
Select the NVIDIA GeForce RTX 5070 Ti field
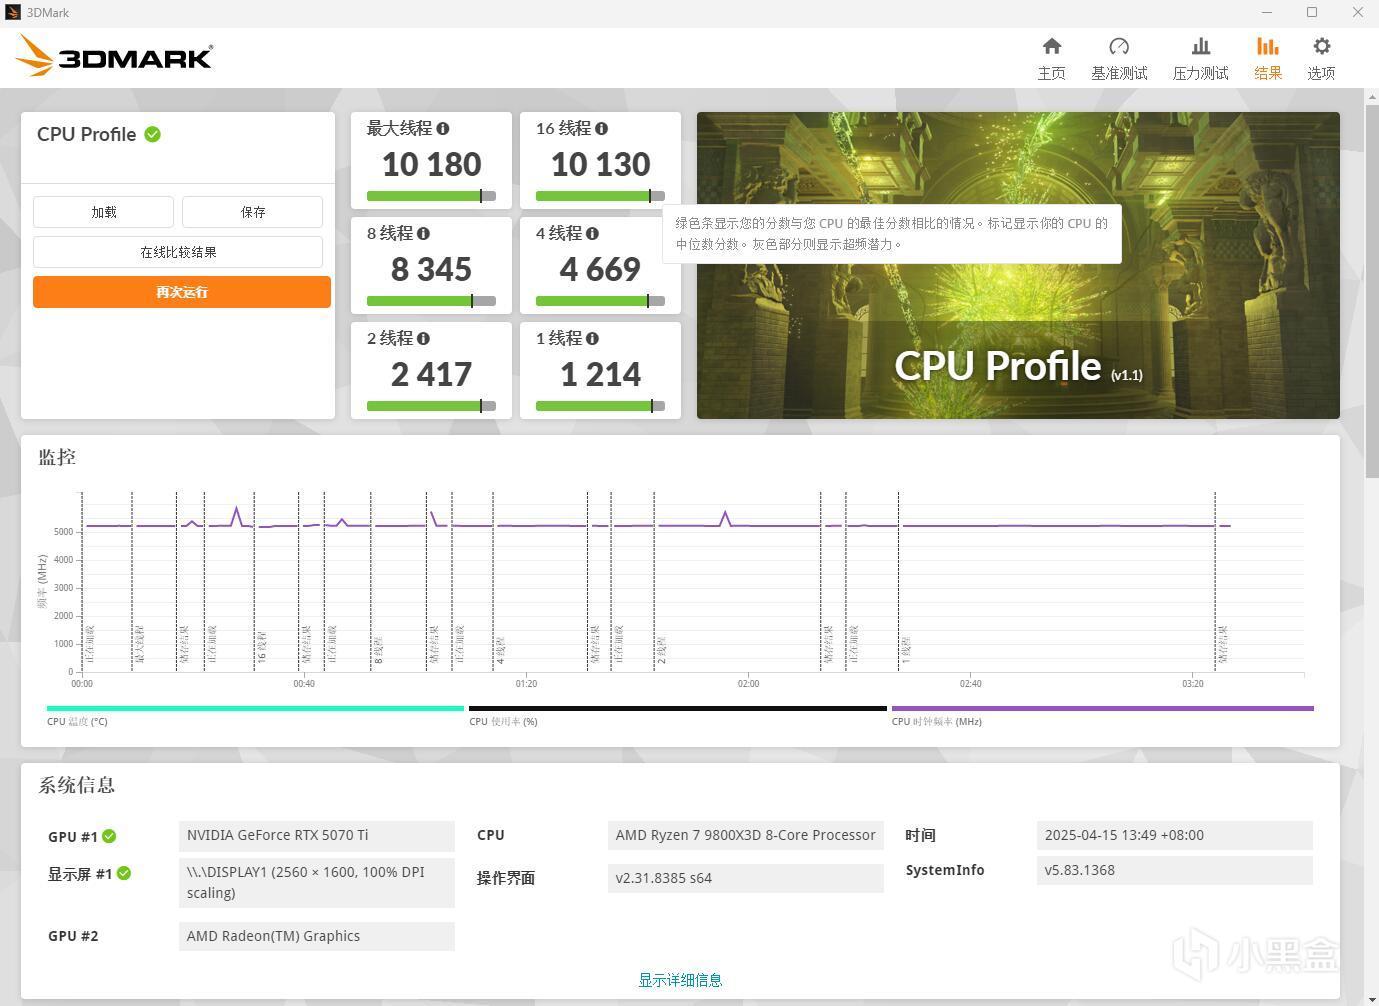[317, 836]
